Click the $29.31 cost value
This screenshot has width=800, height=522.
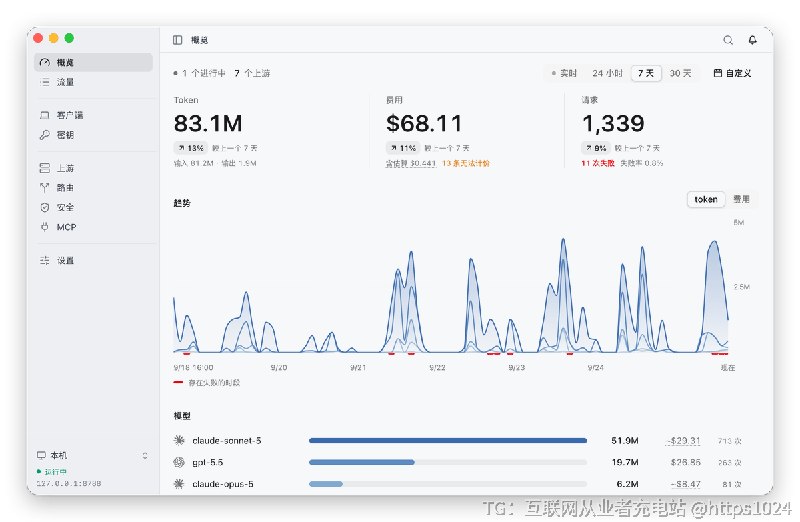tap(684, 440)
